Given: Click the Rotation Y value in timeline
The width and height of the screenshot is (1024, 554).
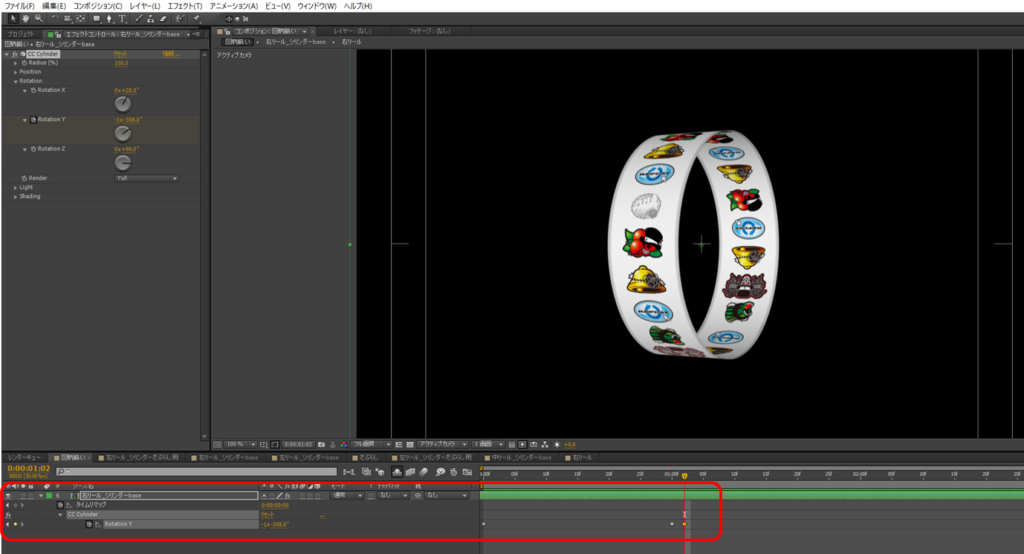Looking at the screenshot, I should [x=275, y=525].
